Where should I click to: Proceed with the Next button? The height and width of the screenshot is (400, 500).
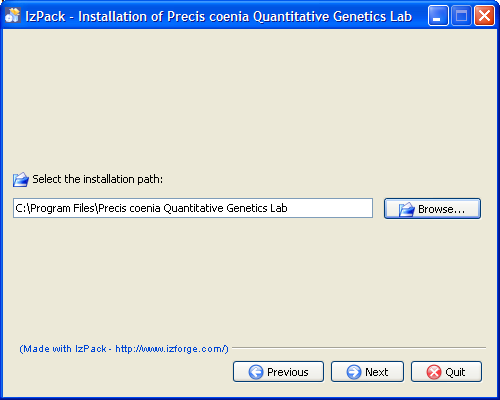[x=367, y=372]
